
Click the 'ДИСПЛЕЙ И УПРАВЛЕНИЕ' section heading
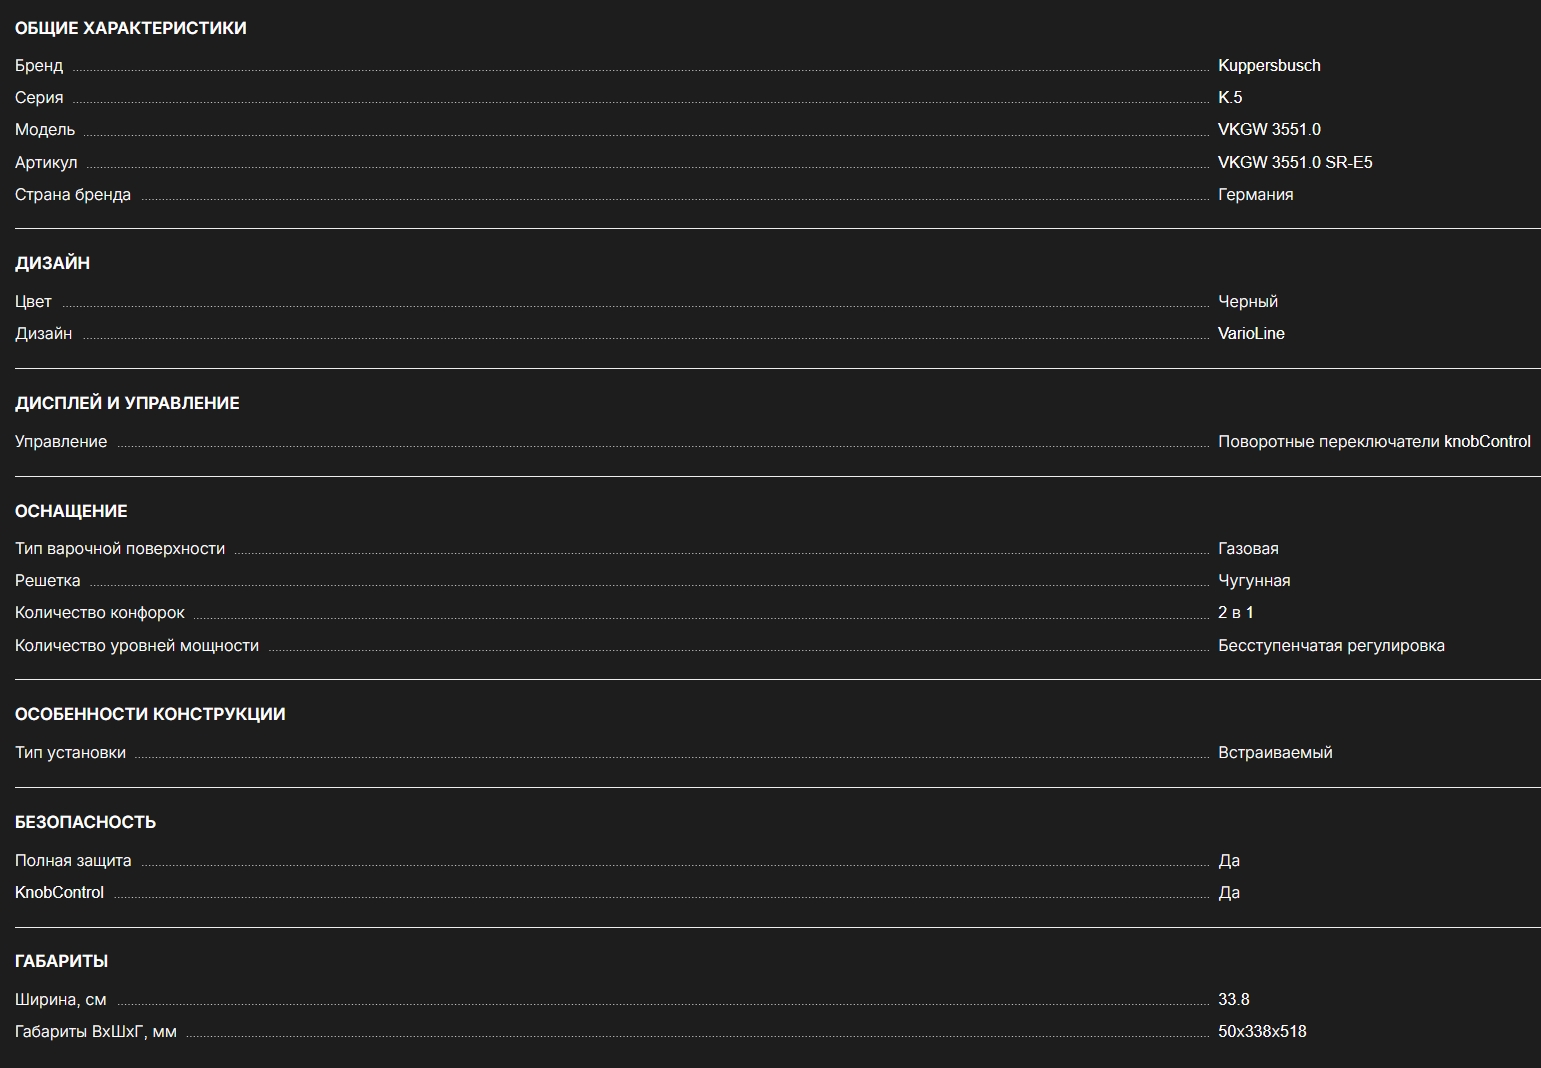(127, 403)
